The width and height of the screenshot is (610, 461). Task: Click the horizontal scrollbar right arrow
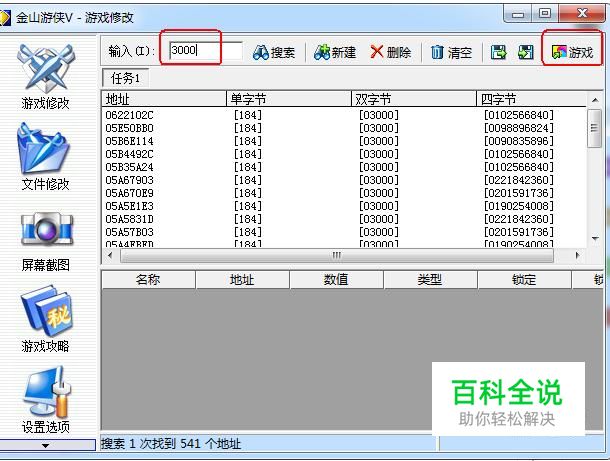(x=577, y=256)
